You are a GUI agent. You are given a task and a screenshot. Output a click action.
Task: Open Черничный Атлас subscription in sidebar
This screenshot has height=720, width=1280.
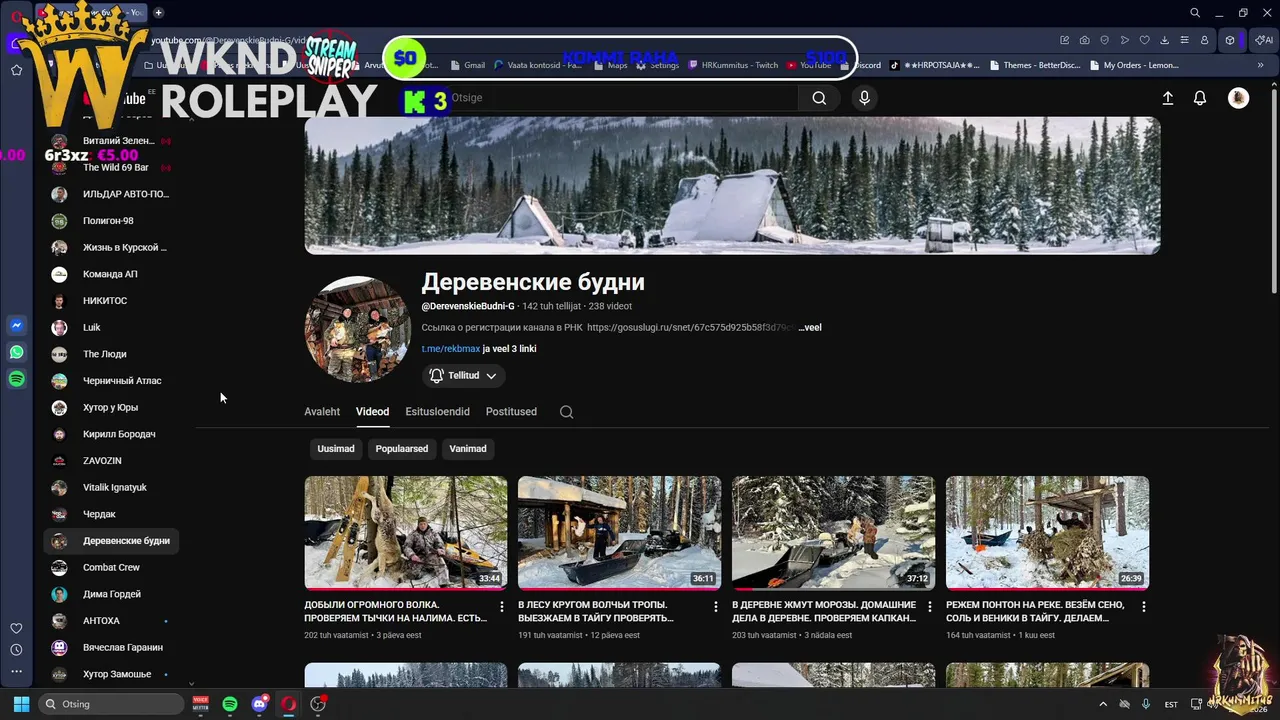click(111, 381)
